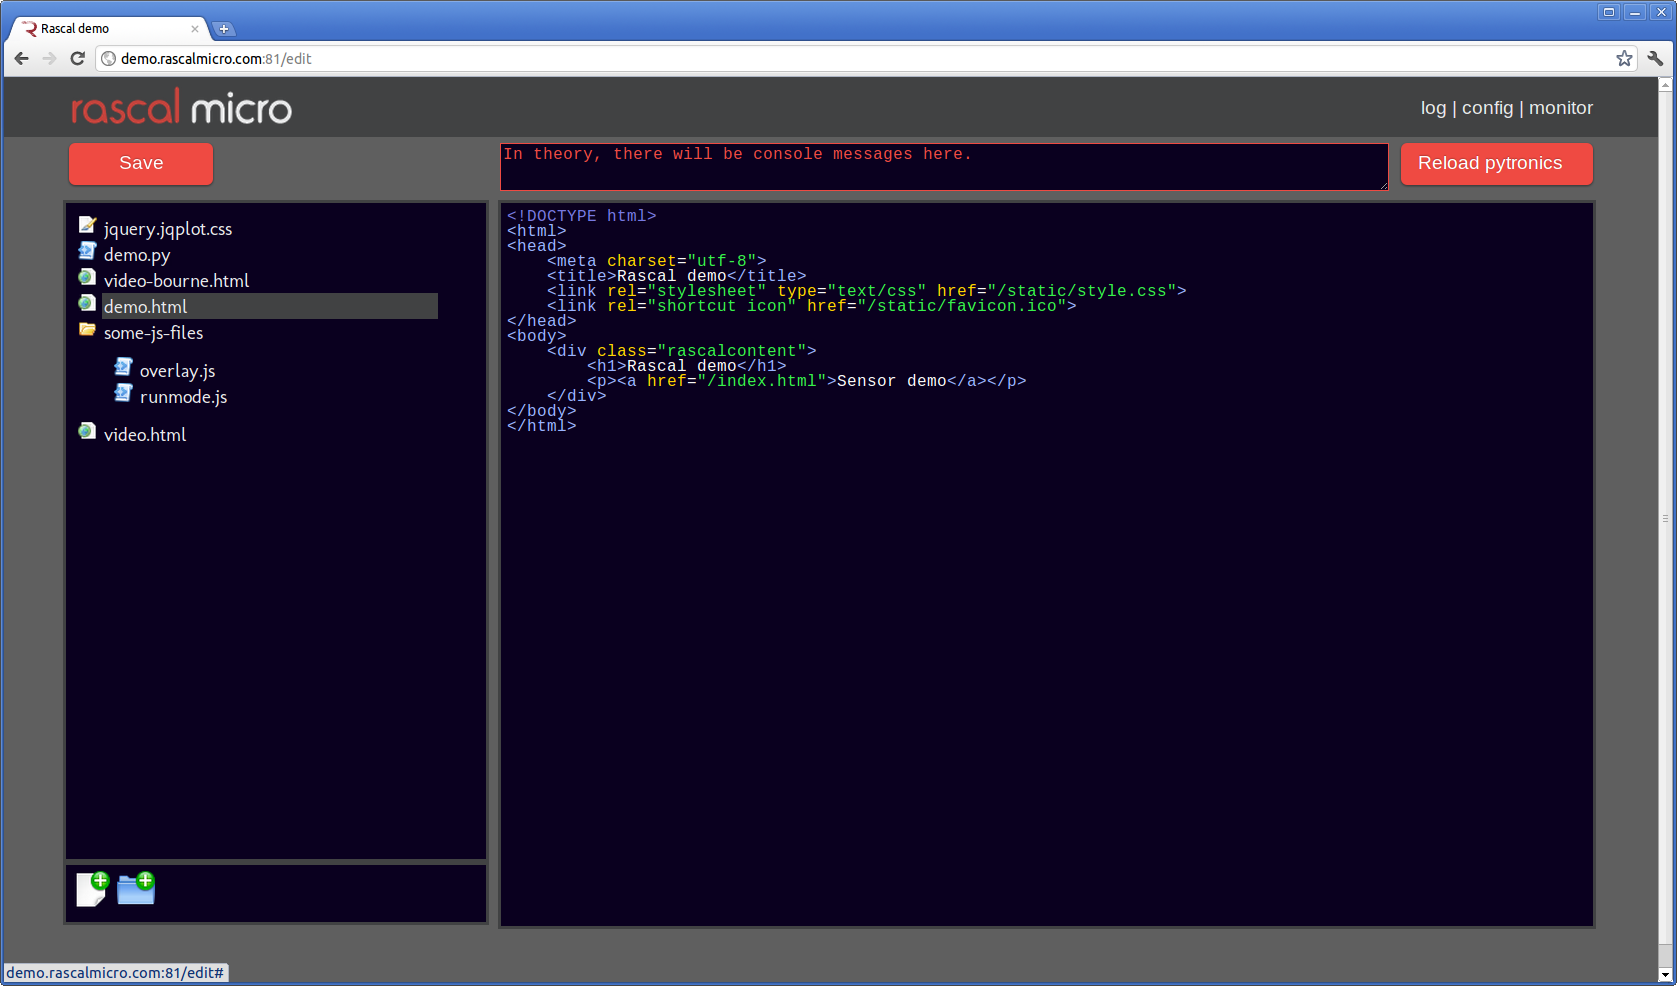Click the new folder icon
Image resolution: width=1677 pixels, height=986 pixels.
[x=136, y=888]
